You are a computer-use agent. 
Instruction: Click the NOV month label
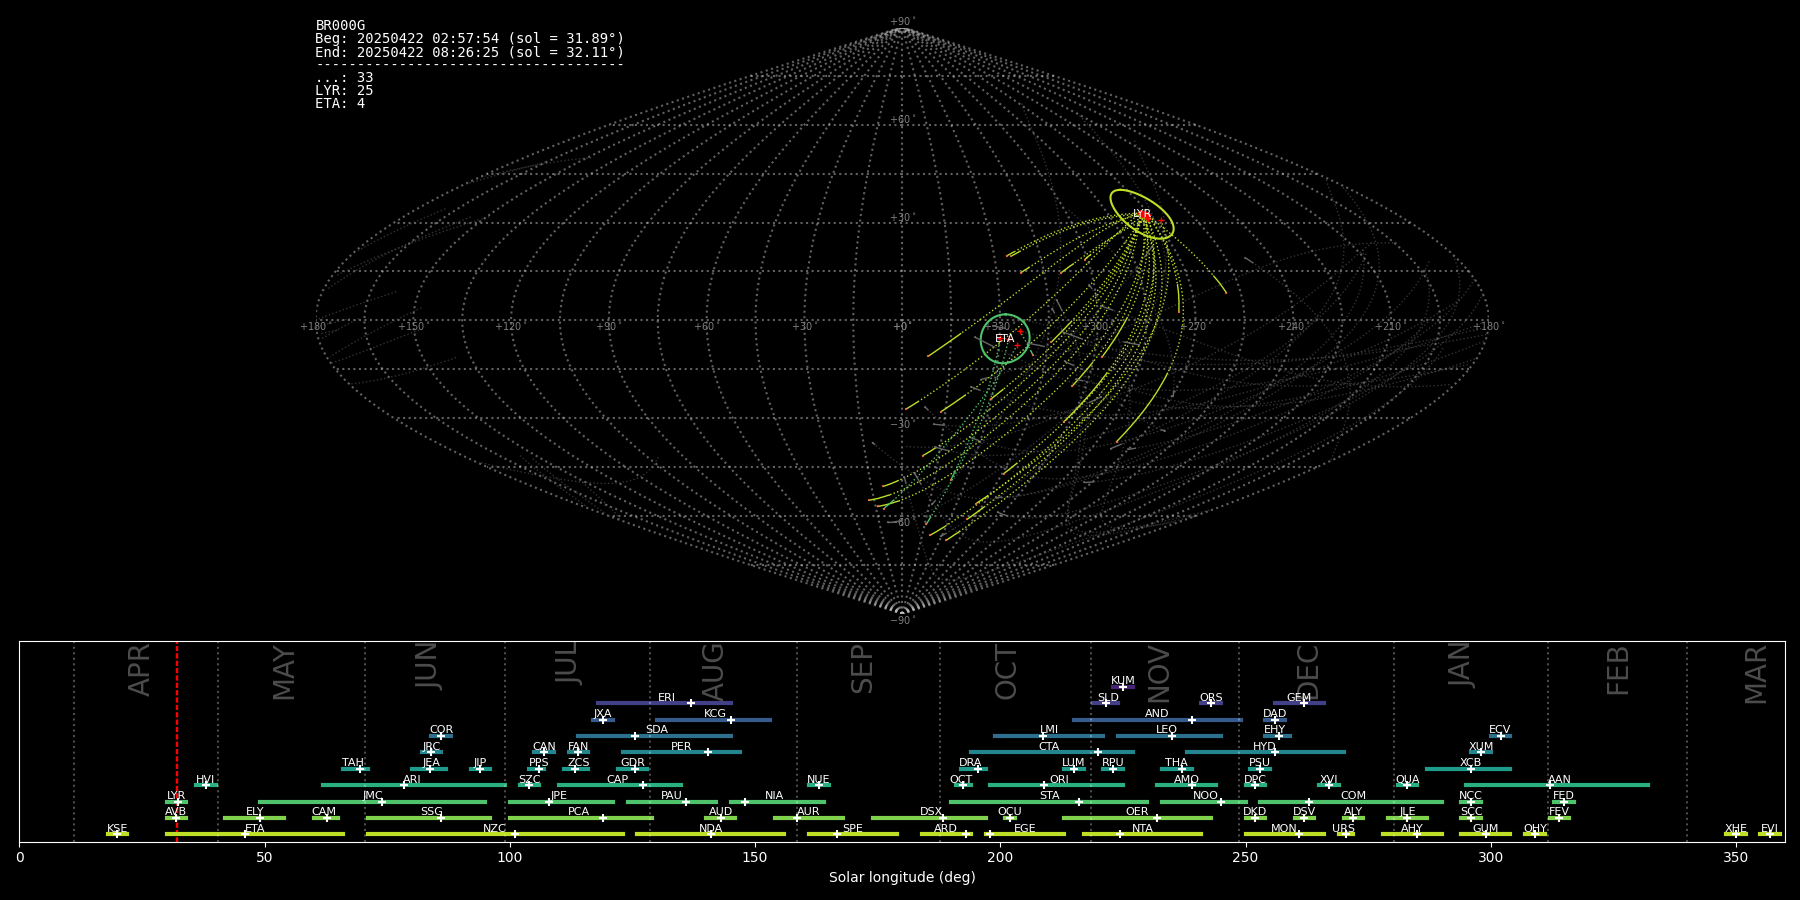click(1158, 672)
